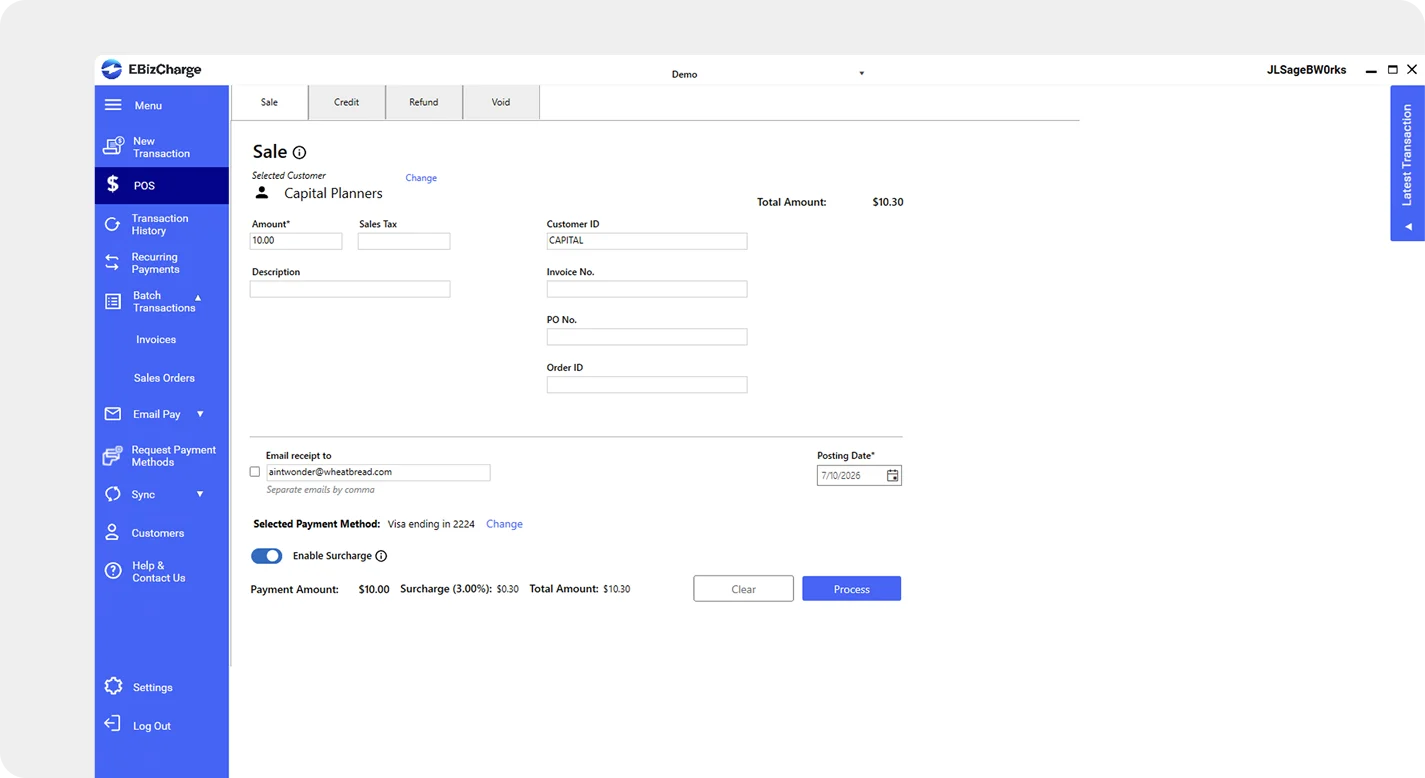1425x778 pixels.
Task: Click the Email Pay envelope icon
Action: click(113, 414)
